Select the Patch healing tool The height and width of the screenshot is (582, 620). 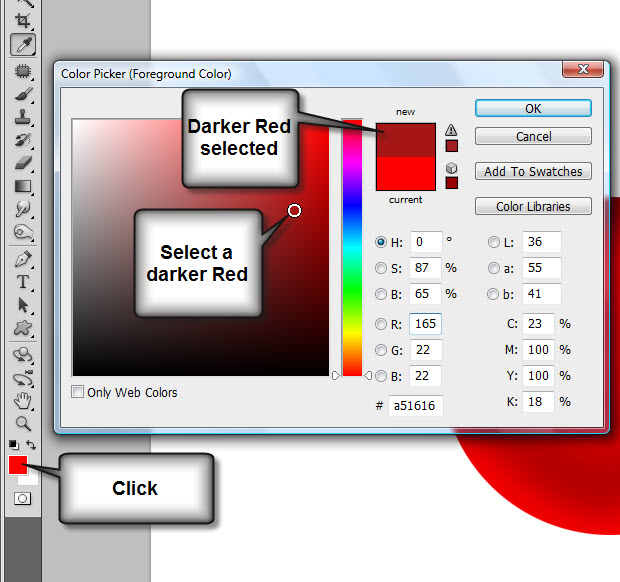pos(23,71)
